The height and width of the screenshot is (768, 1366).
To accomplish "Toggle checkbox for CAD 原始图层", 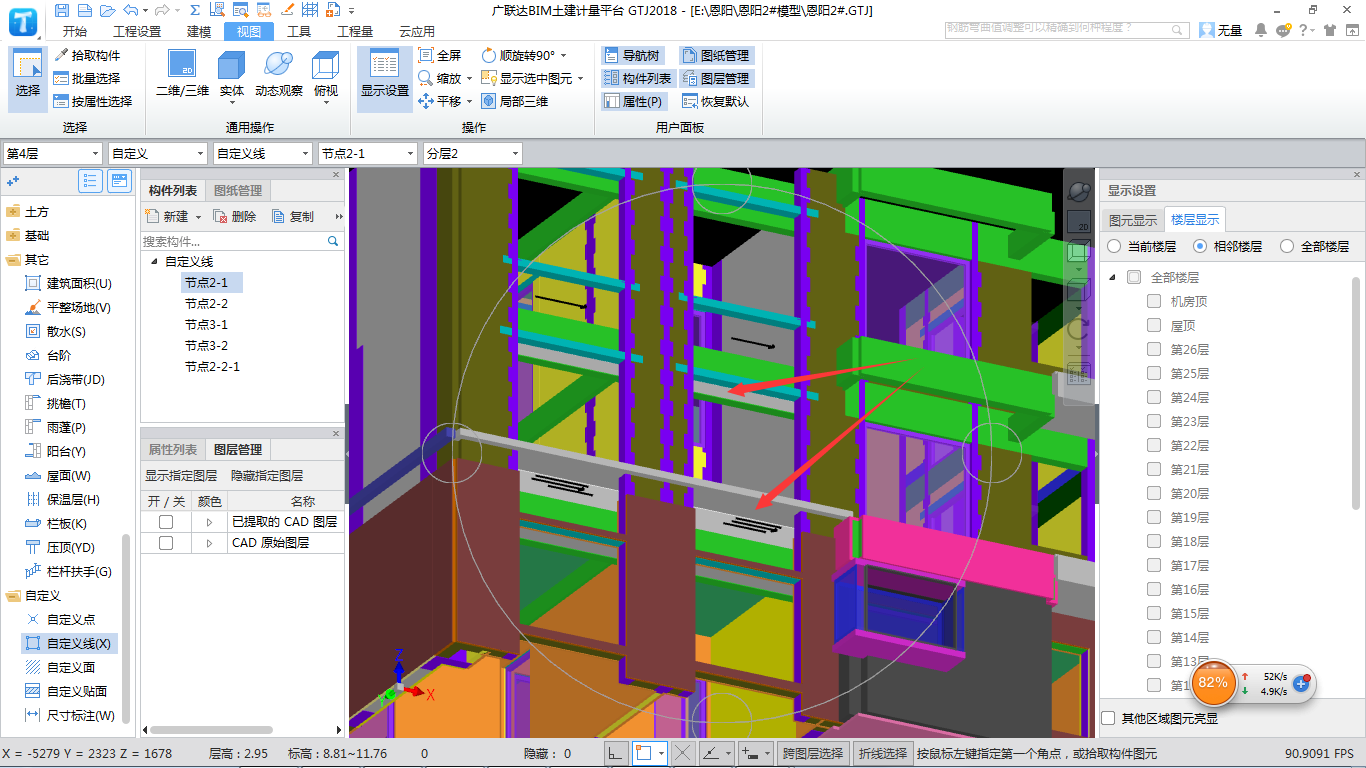I will click(x=166, y=543).
